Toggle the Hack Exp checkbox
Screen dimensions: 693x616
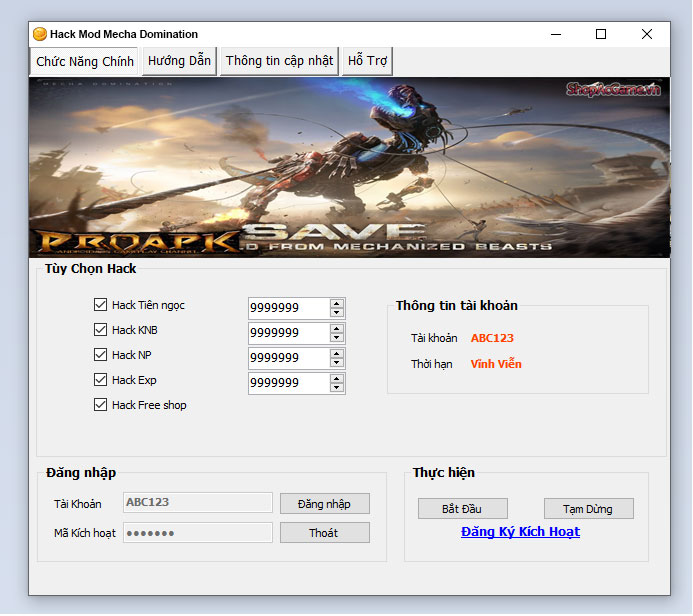100,380
